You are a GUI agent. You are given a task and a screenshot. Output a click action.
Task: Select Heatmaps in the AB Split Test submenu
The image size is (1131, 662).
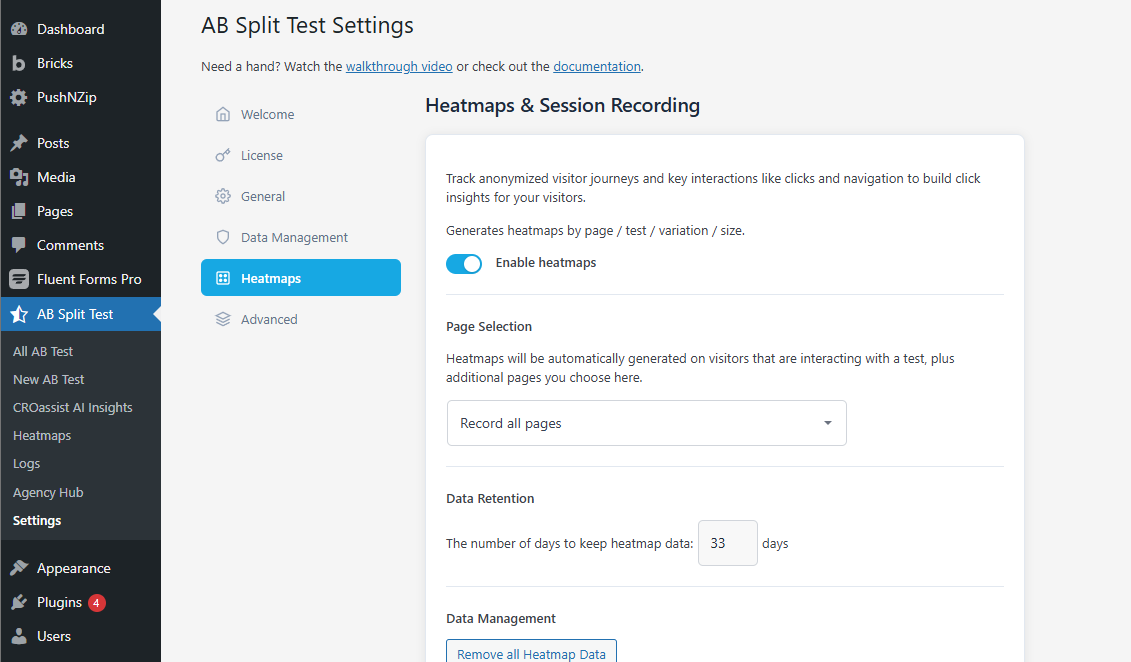40,435
